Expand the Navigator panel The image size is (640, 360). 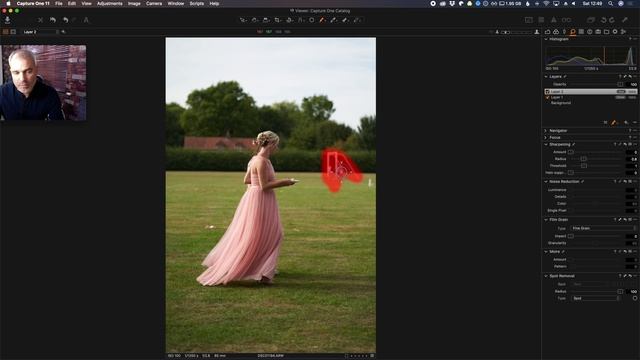tap(546, 131)
